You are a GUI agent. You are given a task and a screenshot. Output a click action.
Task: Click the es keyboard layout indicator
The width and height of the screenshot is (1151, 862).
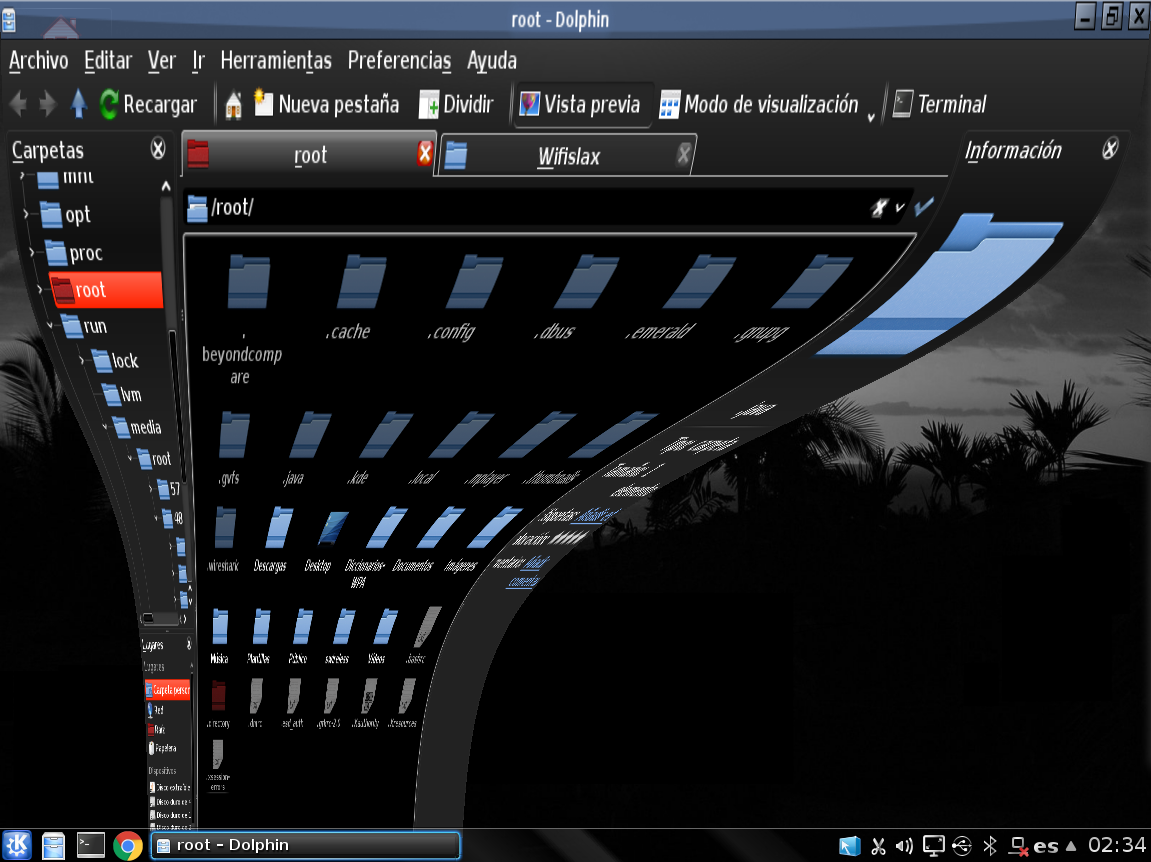(x=1045, y=847)
